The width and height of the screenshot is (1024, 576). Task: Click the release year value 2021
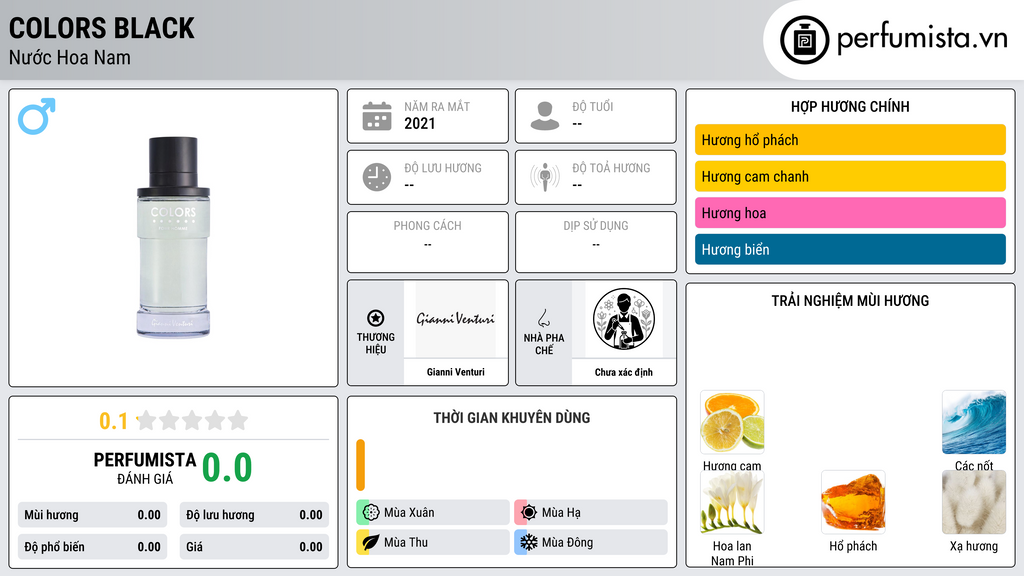pyautogui.click(x=419, y=123)
